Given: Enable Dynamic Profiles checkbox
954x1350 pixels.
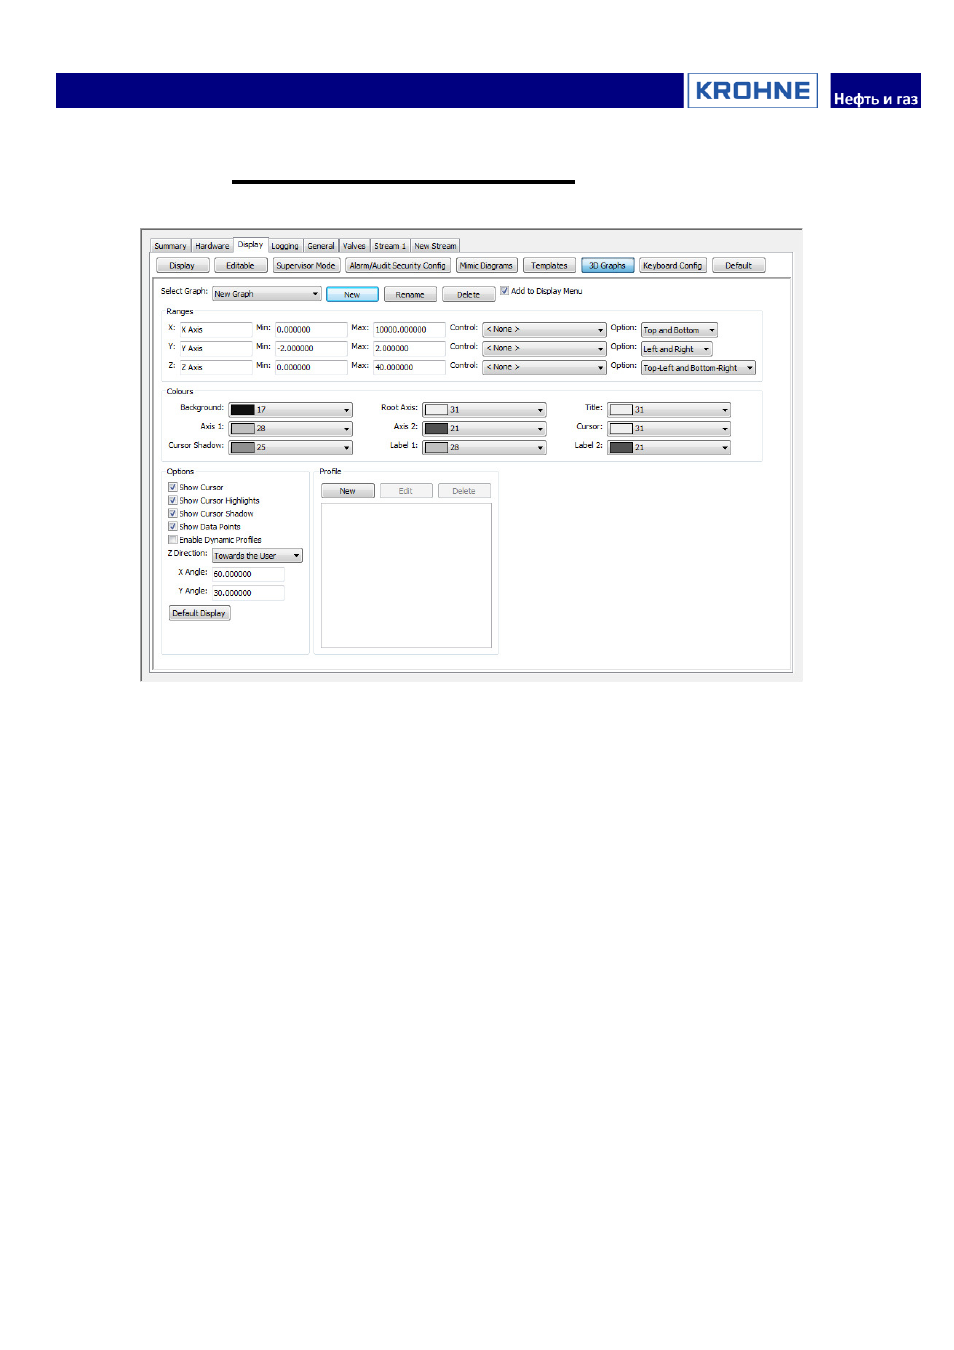Looking at the screenshot, I should point(173,539).
